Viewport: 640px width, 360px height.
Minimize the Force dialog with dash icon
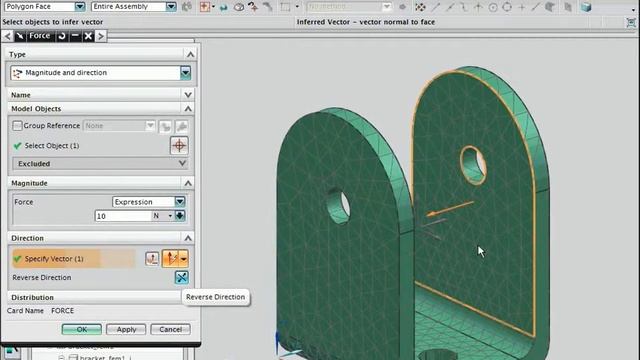tap(75, 36)
